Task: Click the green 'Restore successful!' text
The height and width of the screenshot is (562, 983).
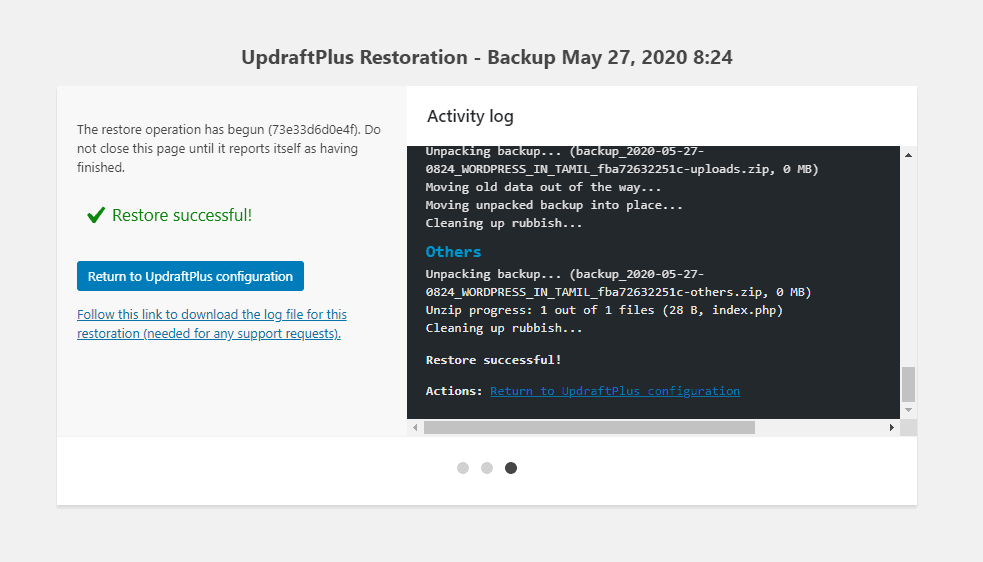Action: pos(182,215)
